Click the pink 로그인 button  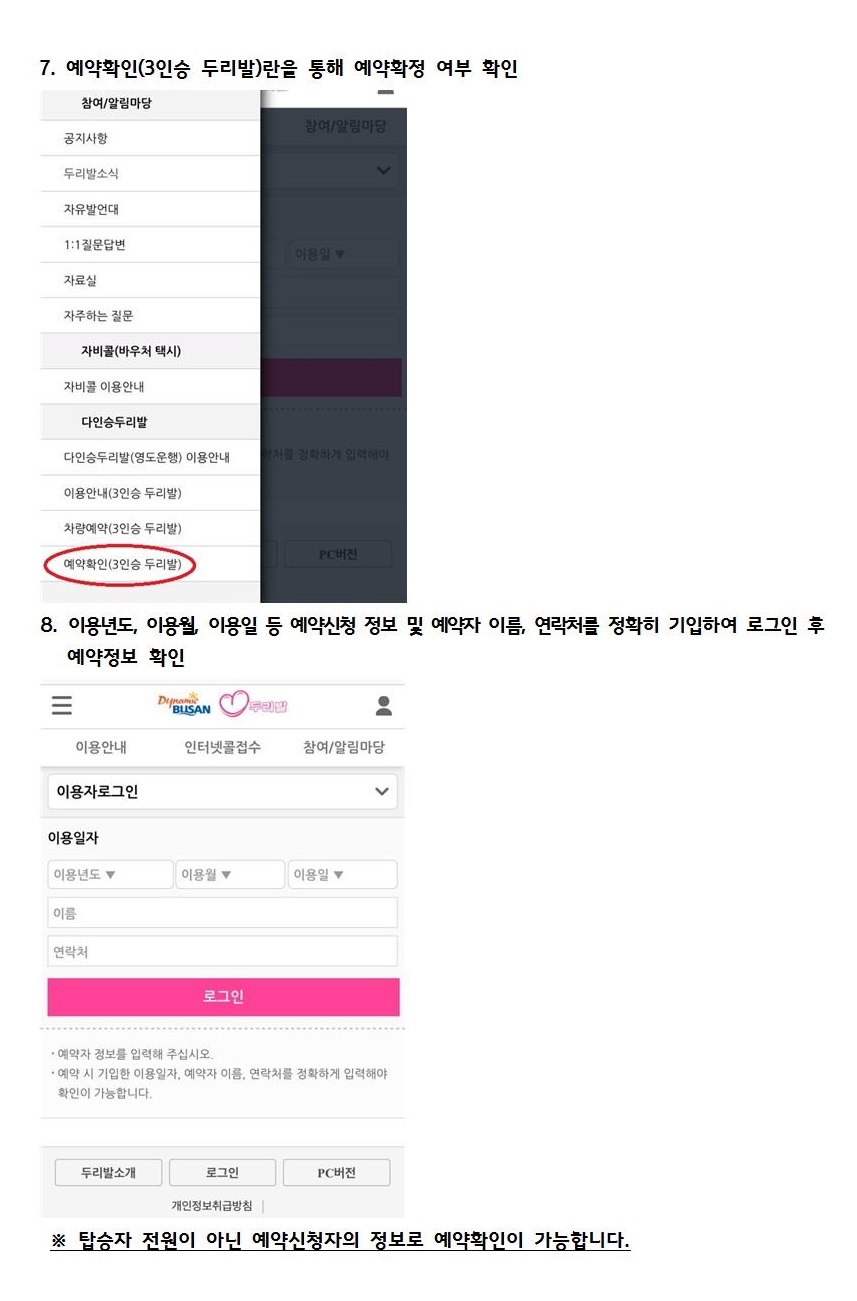click(223, 997)
